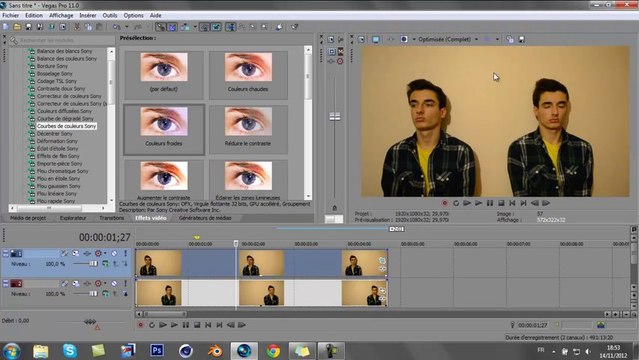Copy preview snapshot to clipboard
The width and height of the screenshot is (639, 360).
pyautogui.click(x=510, y=40)
